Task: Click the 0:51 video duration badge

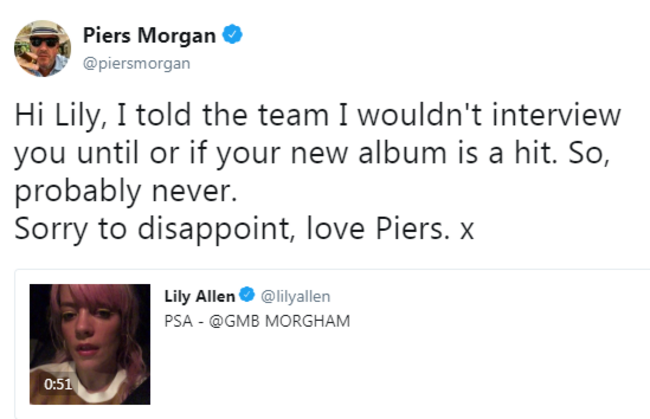Action: [58, 384]
